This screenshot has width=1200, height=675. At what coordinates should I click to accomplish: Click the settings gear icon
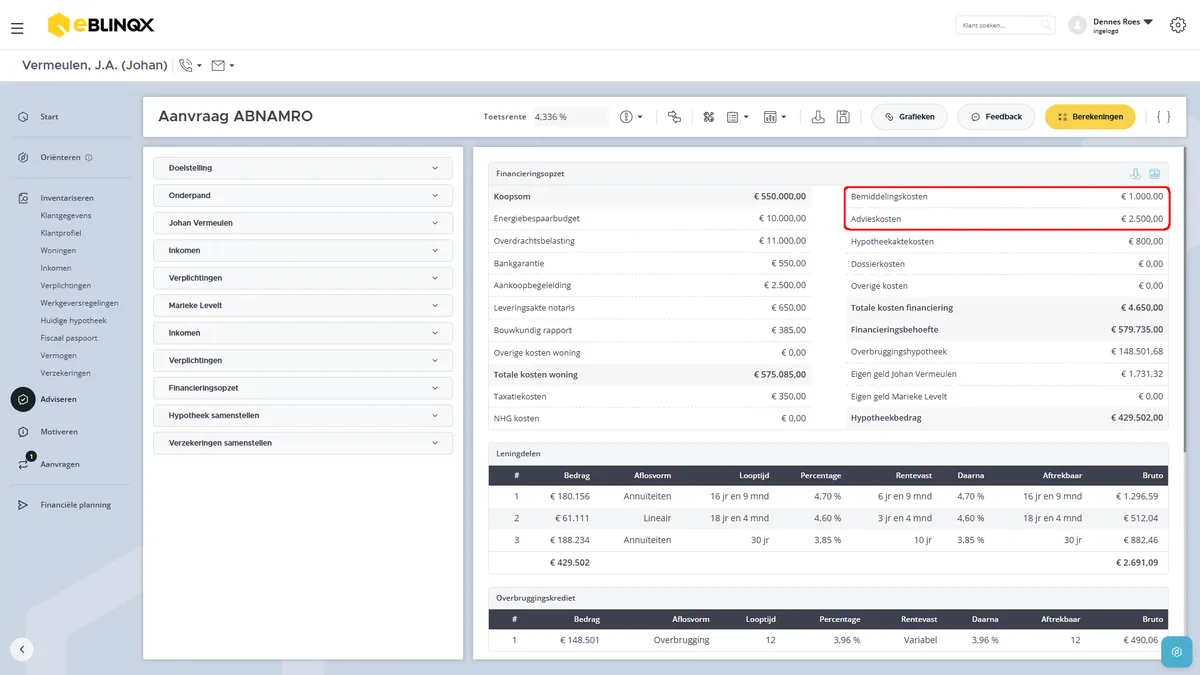pos(1177,25)
